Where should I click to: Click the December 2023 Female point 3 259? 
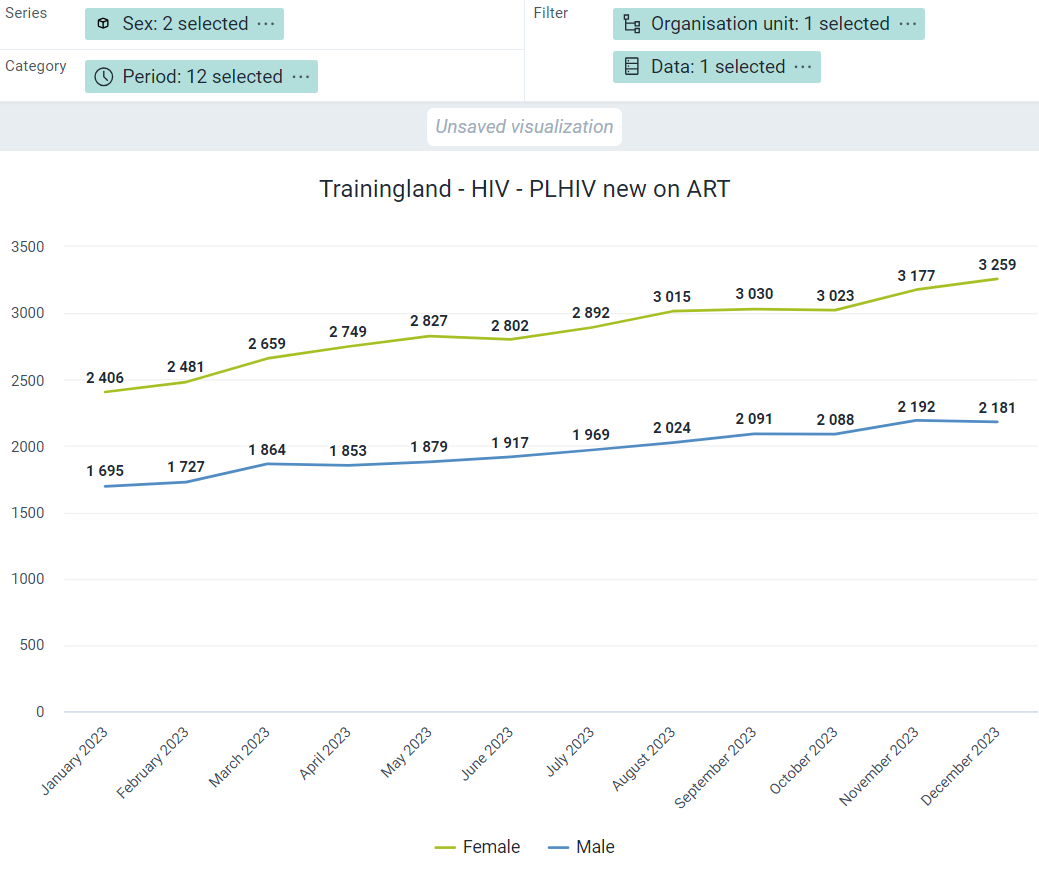[997, 279]
